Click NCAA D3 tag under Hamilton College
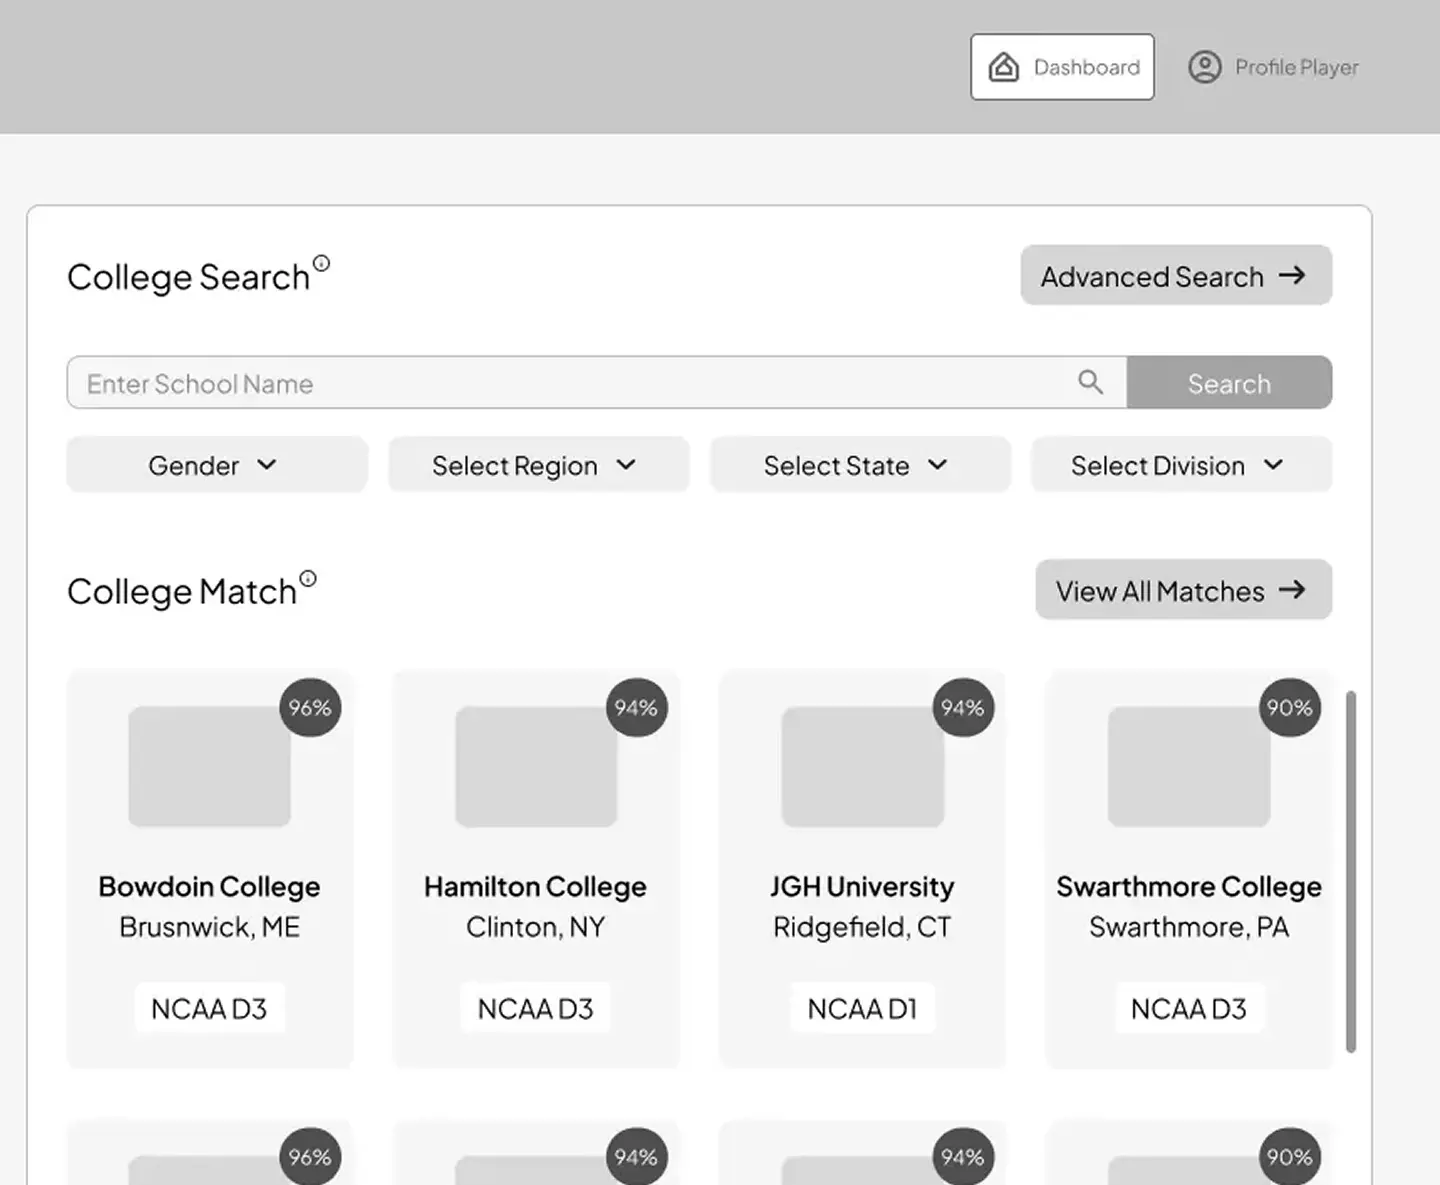Image resolution: width=1440 pixels, height=1185 pixels. tap(535, 1009)
